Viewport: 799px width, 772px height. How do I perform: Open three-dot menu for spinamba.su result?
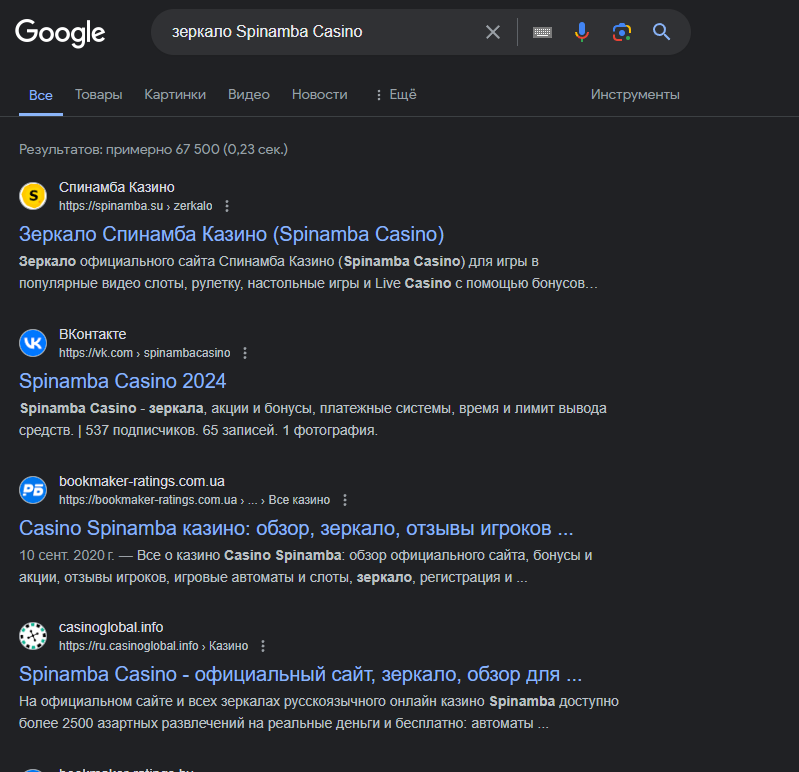coord(227,206)
